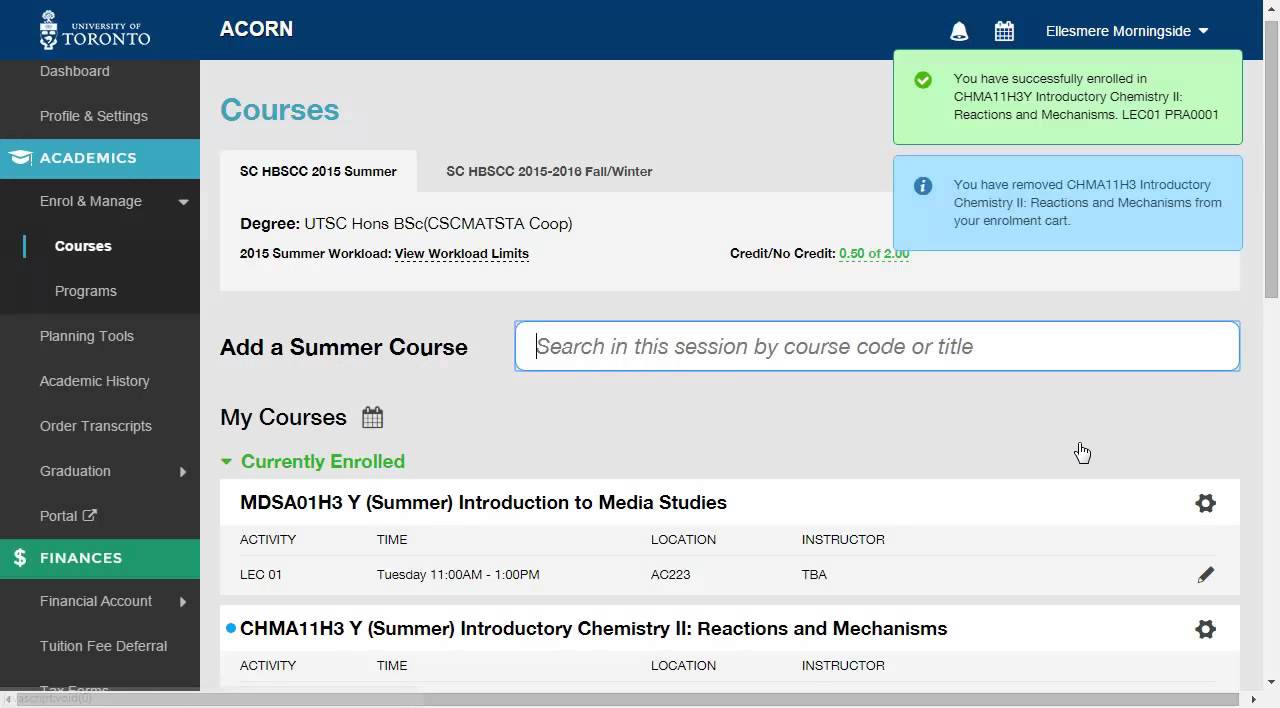Expand Ellesmere Morningside user menu

(x=1127, y=31)
